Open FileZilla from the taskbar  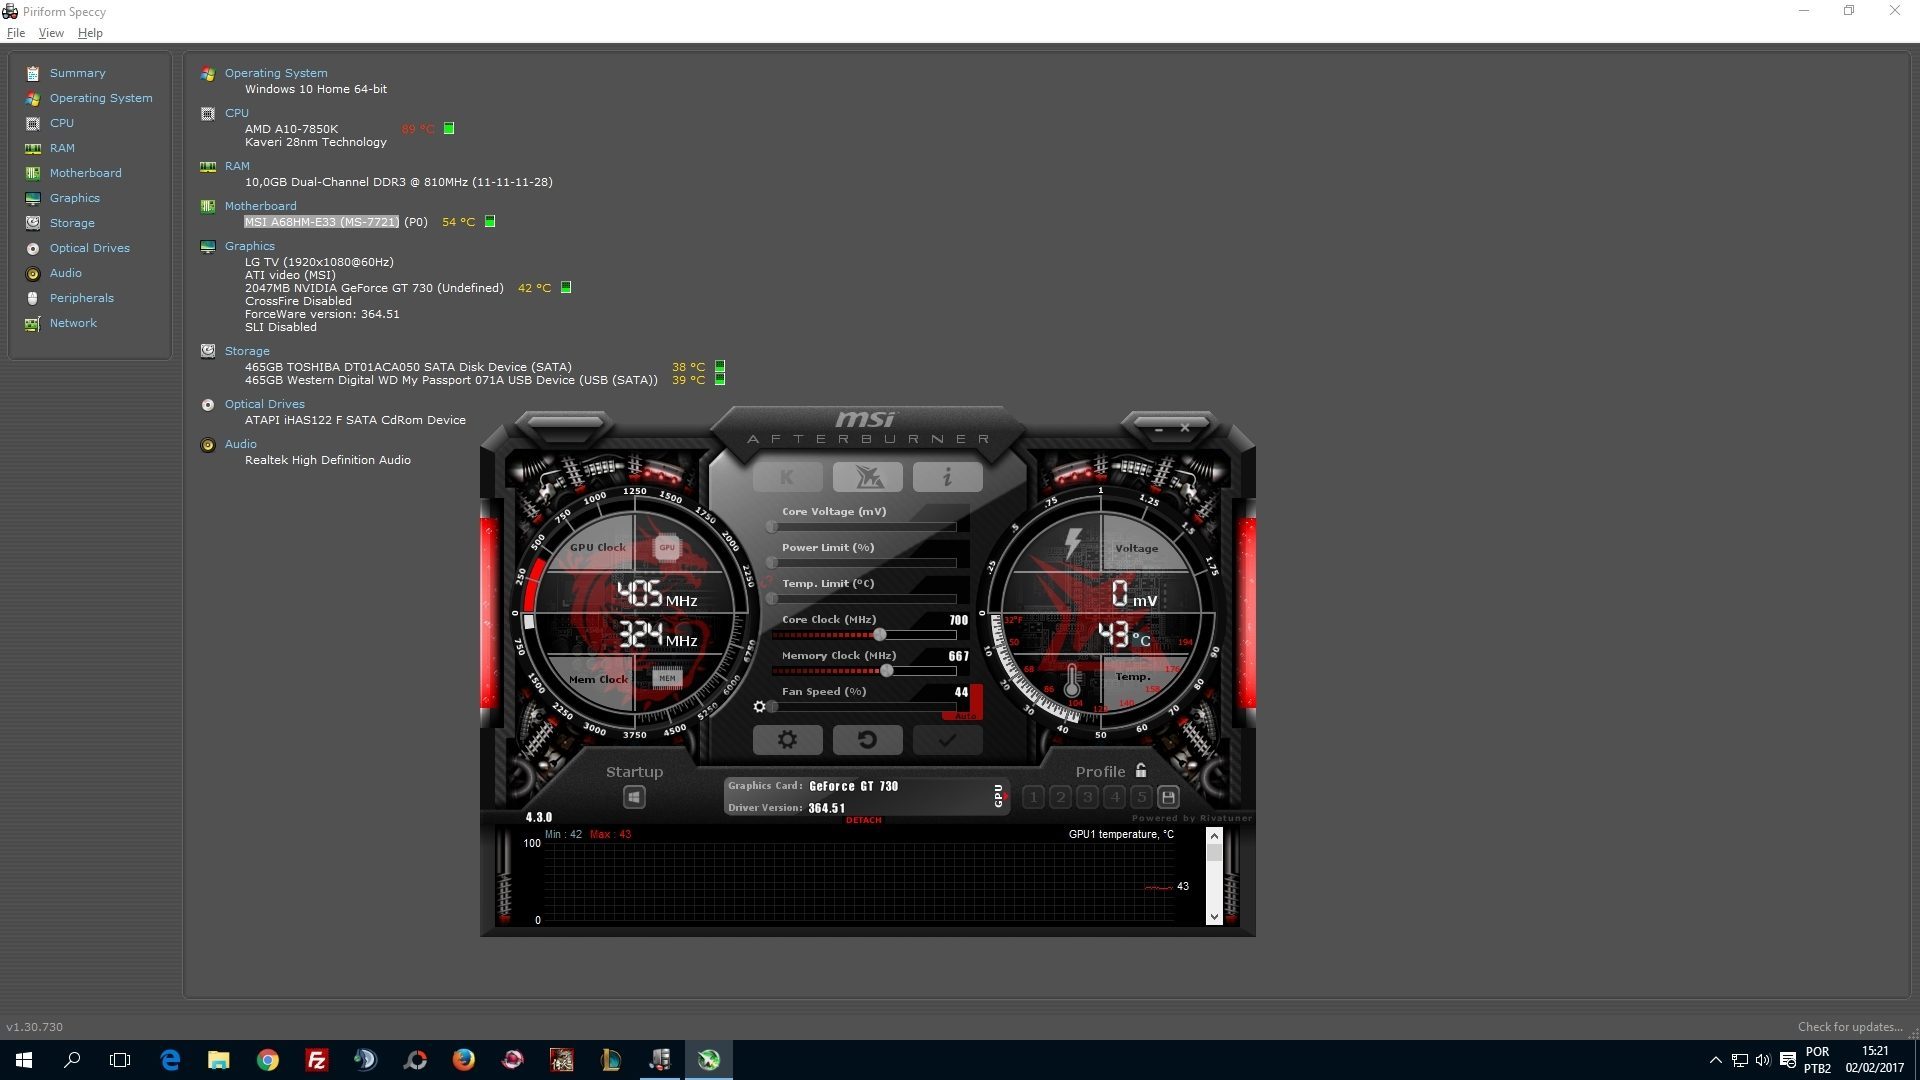pyautogui.click(x=316, y=1060)
